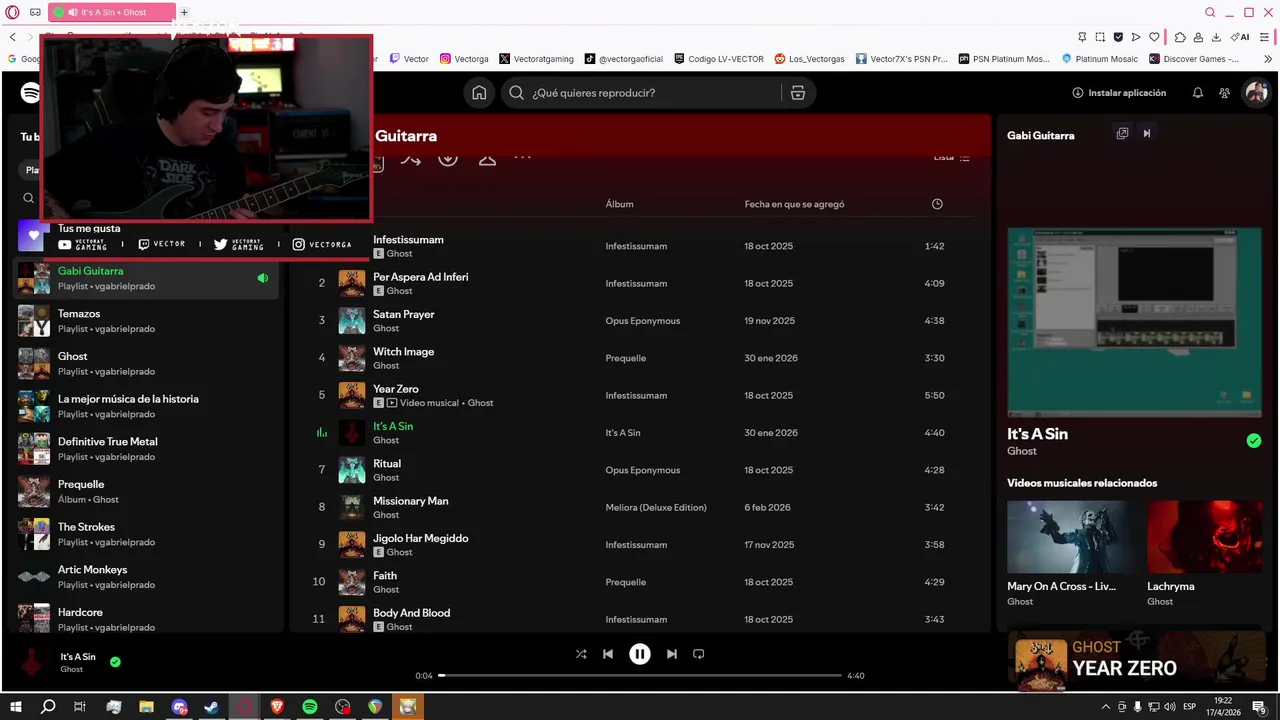Image resolution: width=1280 pixels, height=720 pixels.
Task: Open the Spotify home page icon
Action: [x=479, y=93]
